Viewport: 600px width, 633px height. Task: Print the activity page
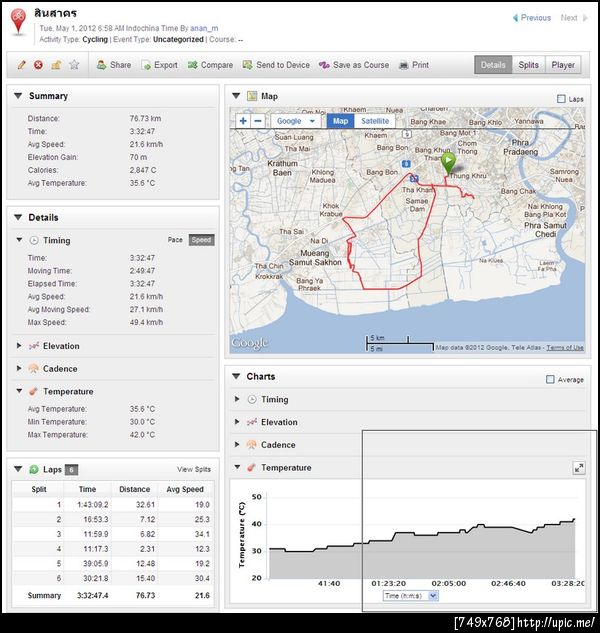point(414,65)
